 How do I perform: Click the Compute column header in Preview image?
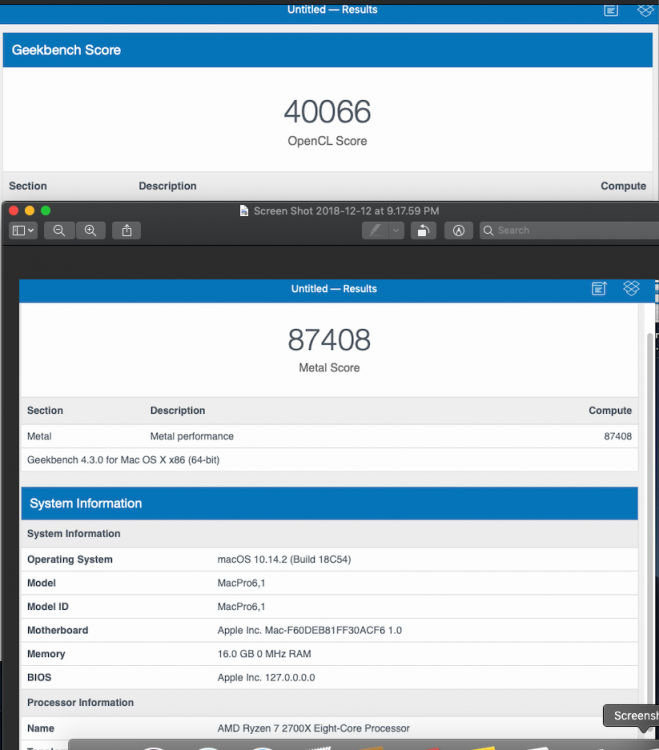610,410
